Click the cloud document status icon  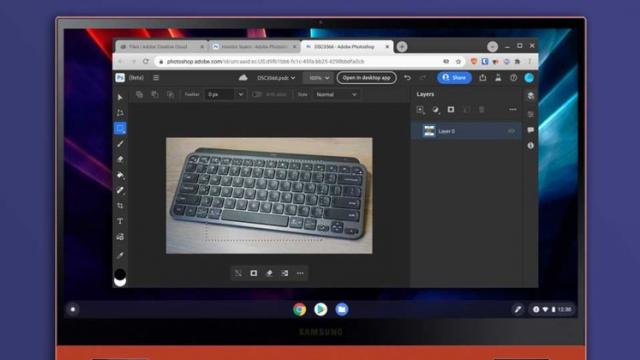click(243, 78)
